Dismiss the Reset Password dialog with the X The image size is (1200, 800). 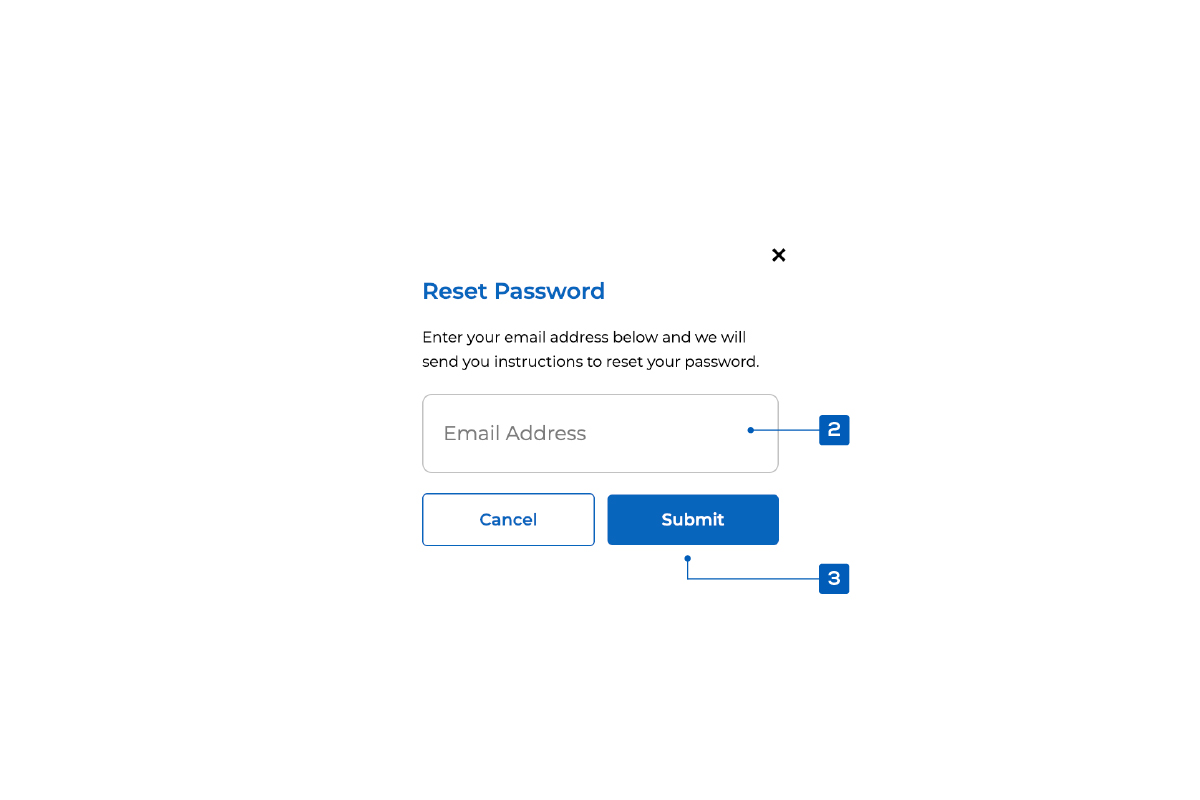click(778, 255)
